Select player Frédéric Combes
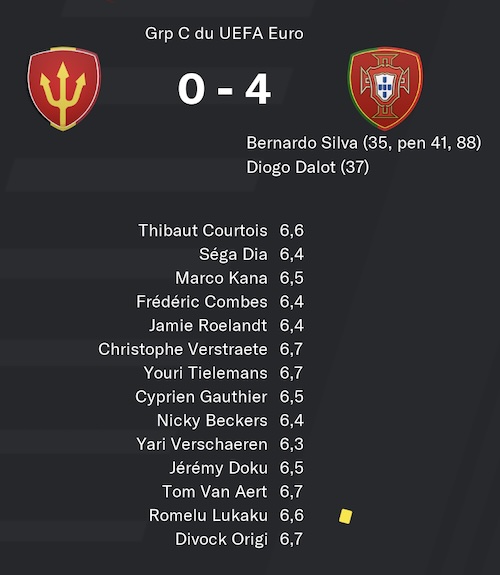Screen dimensions: 500x575 point(202,302)
